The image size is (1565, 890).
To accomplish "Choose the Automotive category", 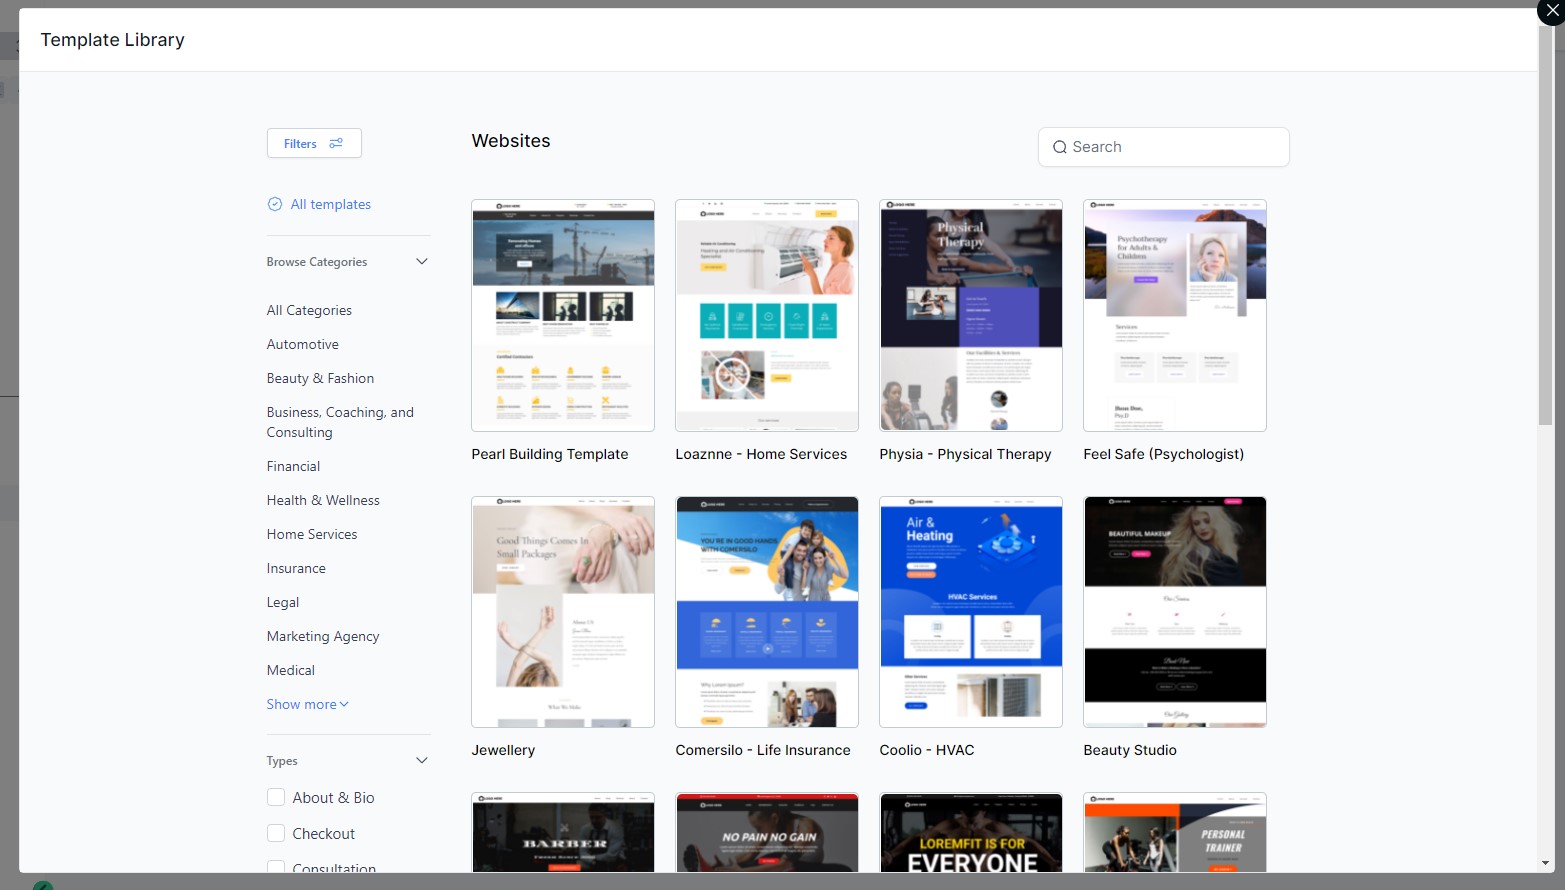I will tap(303, 344).
